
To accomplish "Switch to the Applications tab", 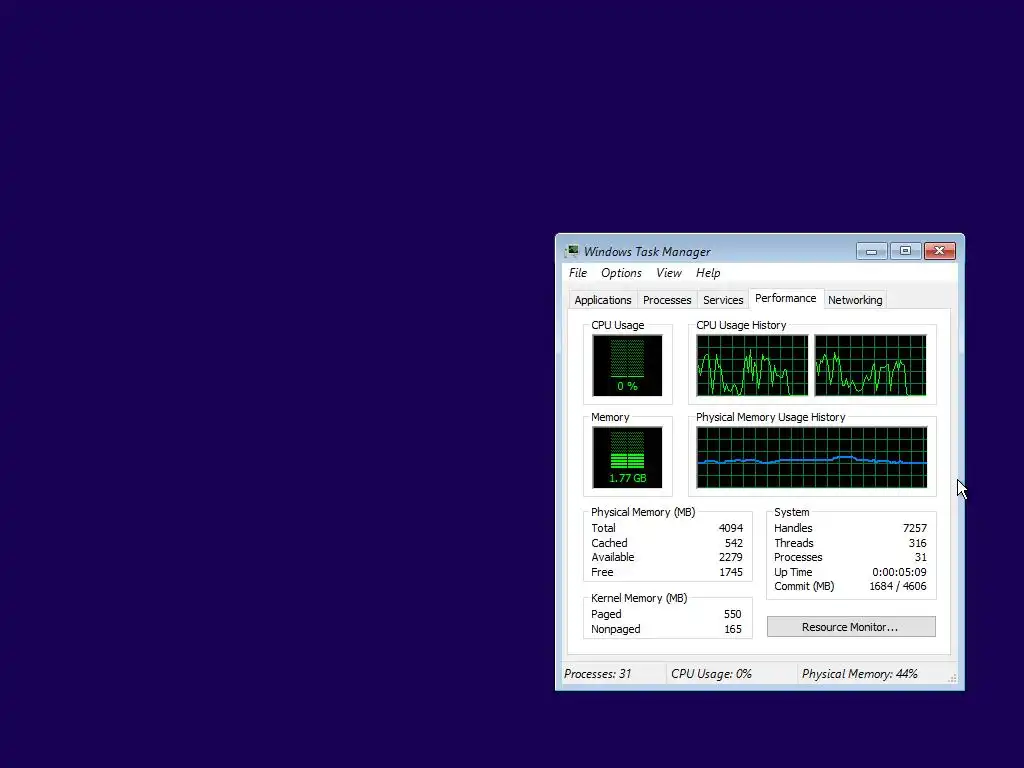I will [x=603, y=300].
